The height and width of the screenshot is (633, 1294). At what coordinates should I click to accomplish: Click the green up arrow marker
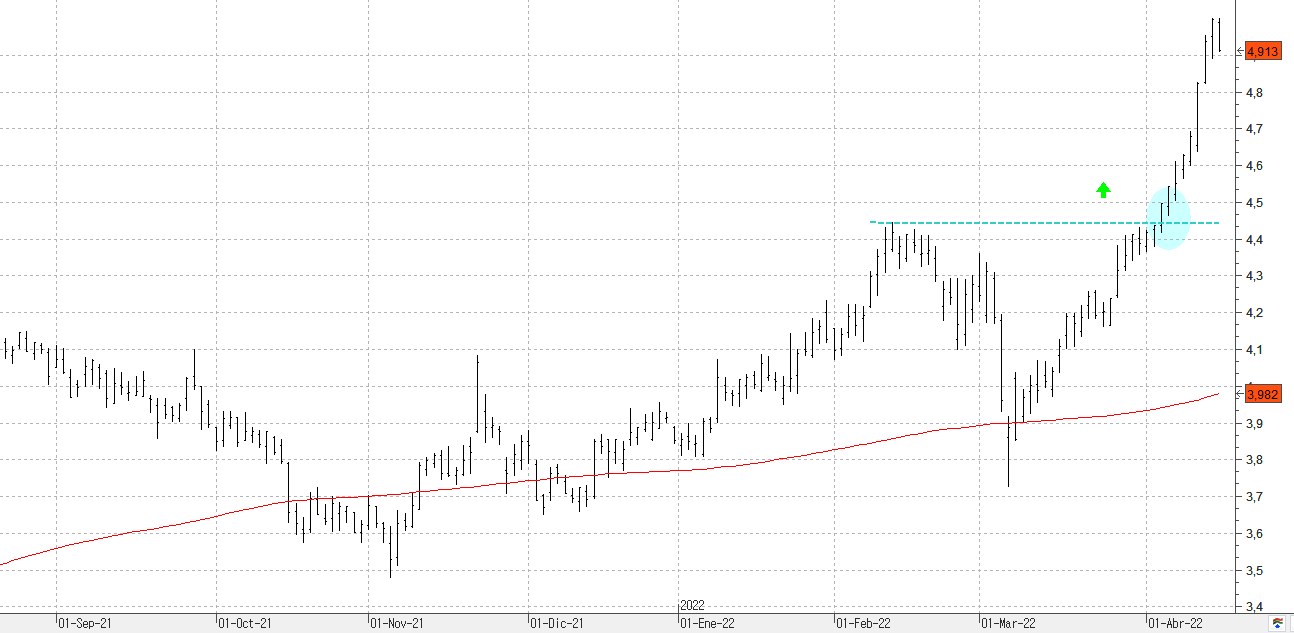tap(1103, 190)
